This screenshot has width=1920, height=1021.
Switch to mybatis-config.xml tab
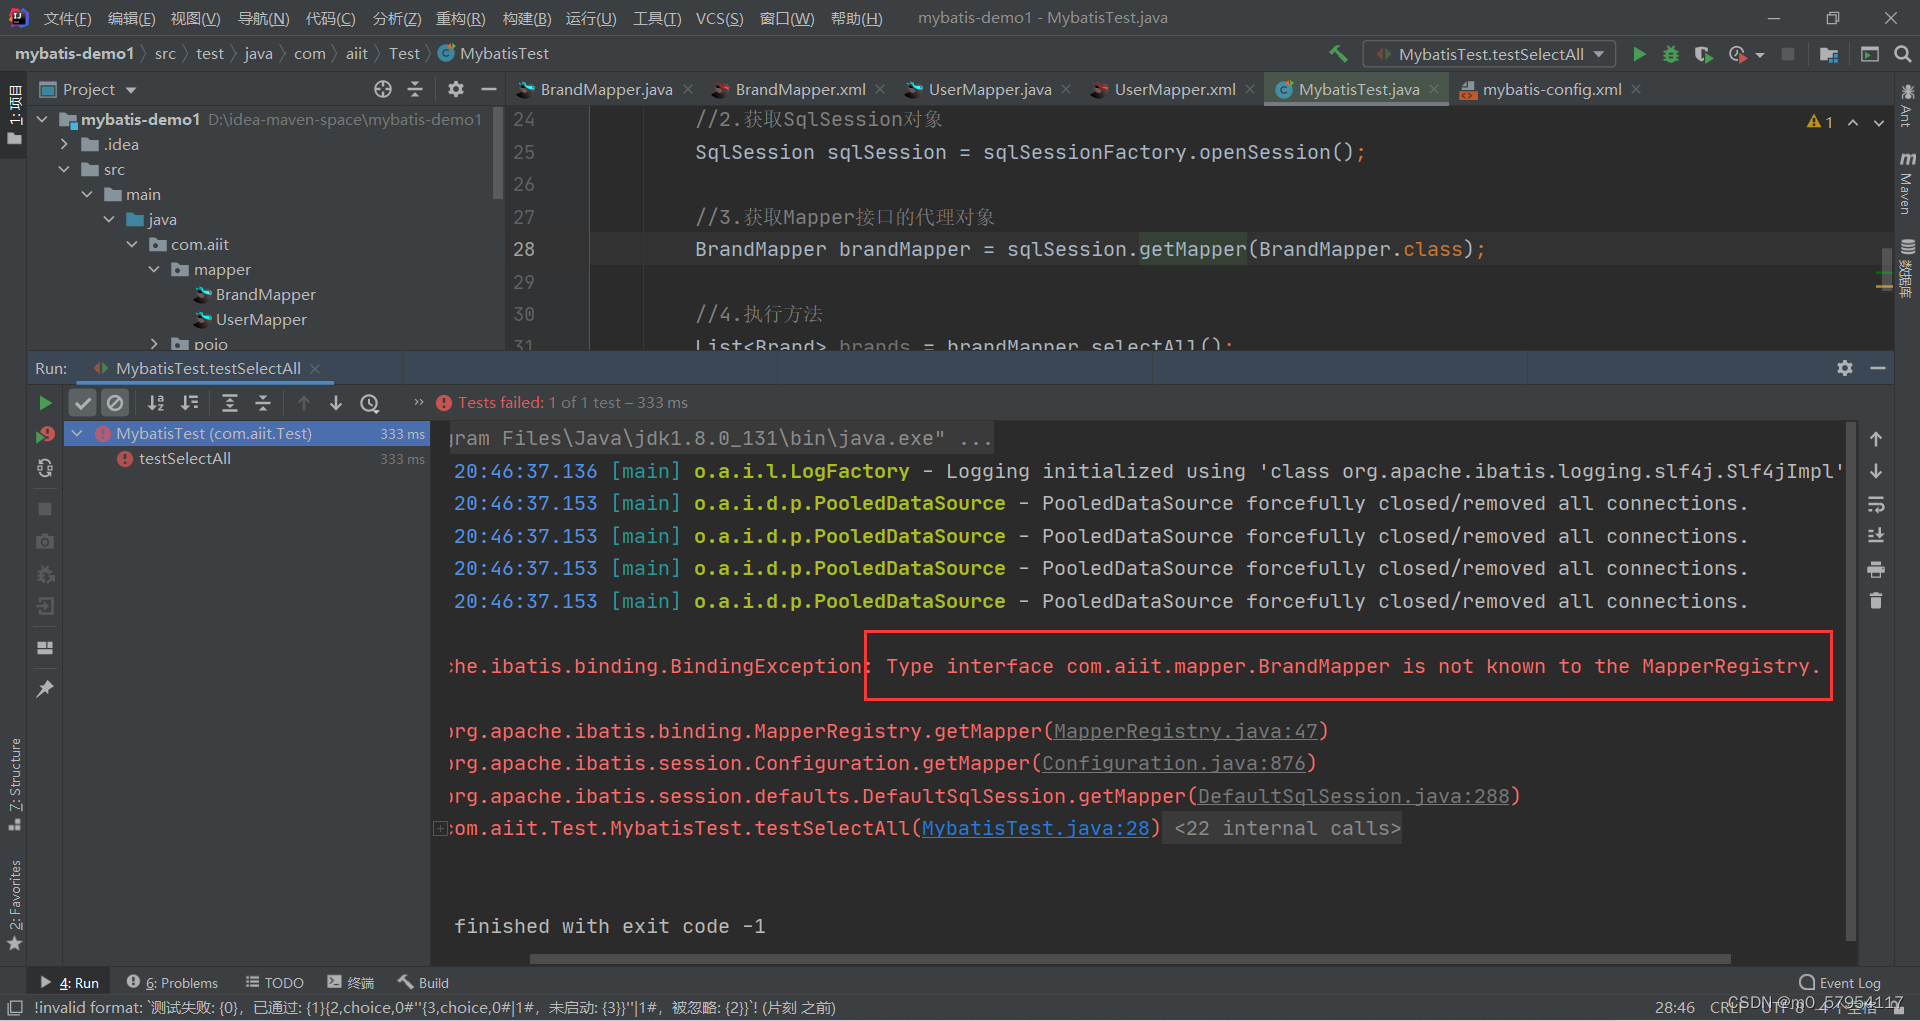coord(1551,89)
